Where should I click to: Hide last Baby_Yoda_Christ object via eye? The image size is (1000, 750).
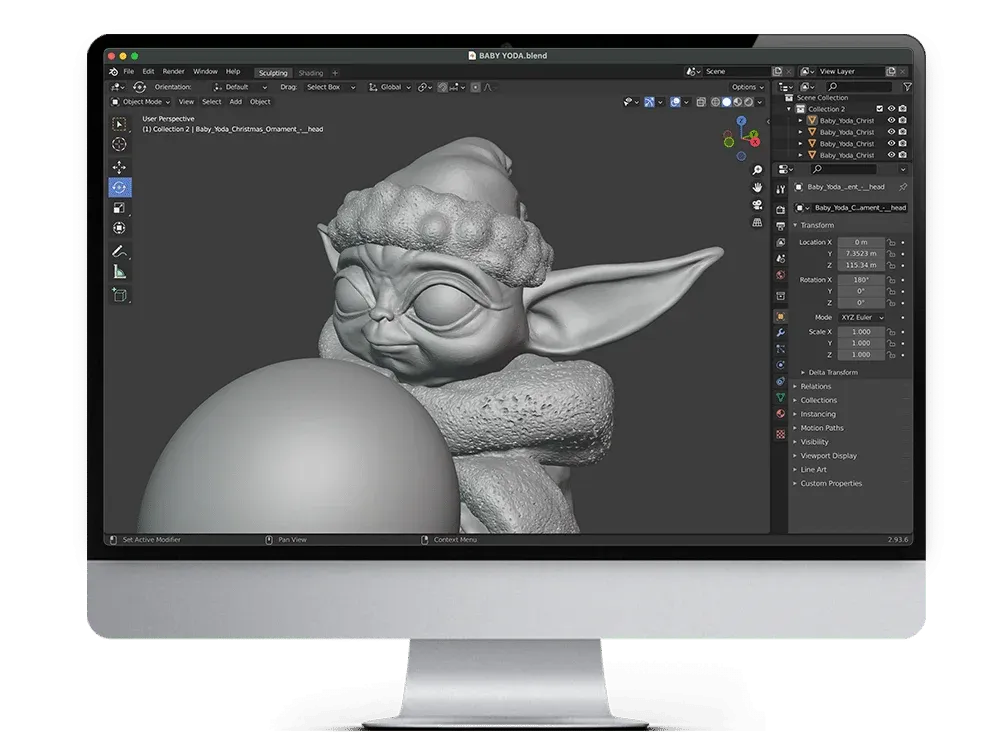(892, 155)
